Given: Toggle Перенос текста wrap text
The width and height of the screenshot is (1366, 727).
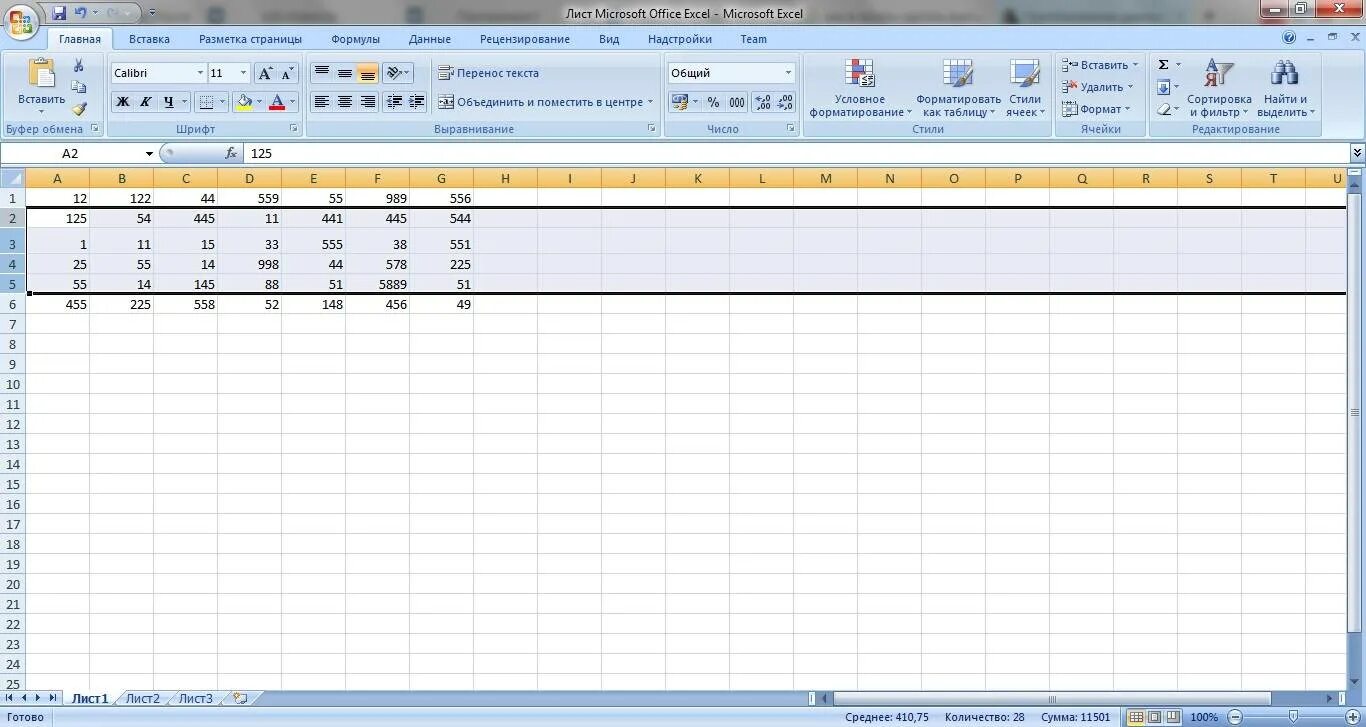Looking at the screenshot, I should [488, 73].
